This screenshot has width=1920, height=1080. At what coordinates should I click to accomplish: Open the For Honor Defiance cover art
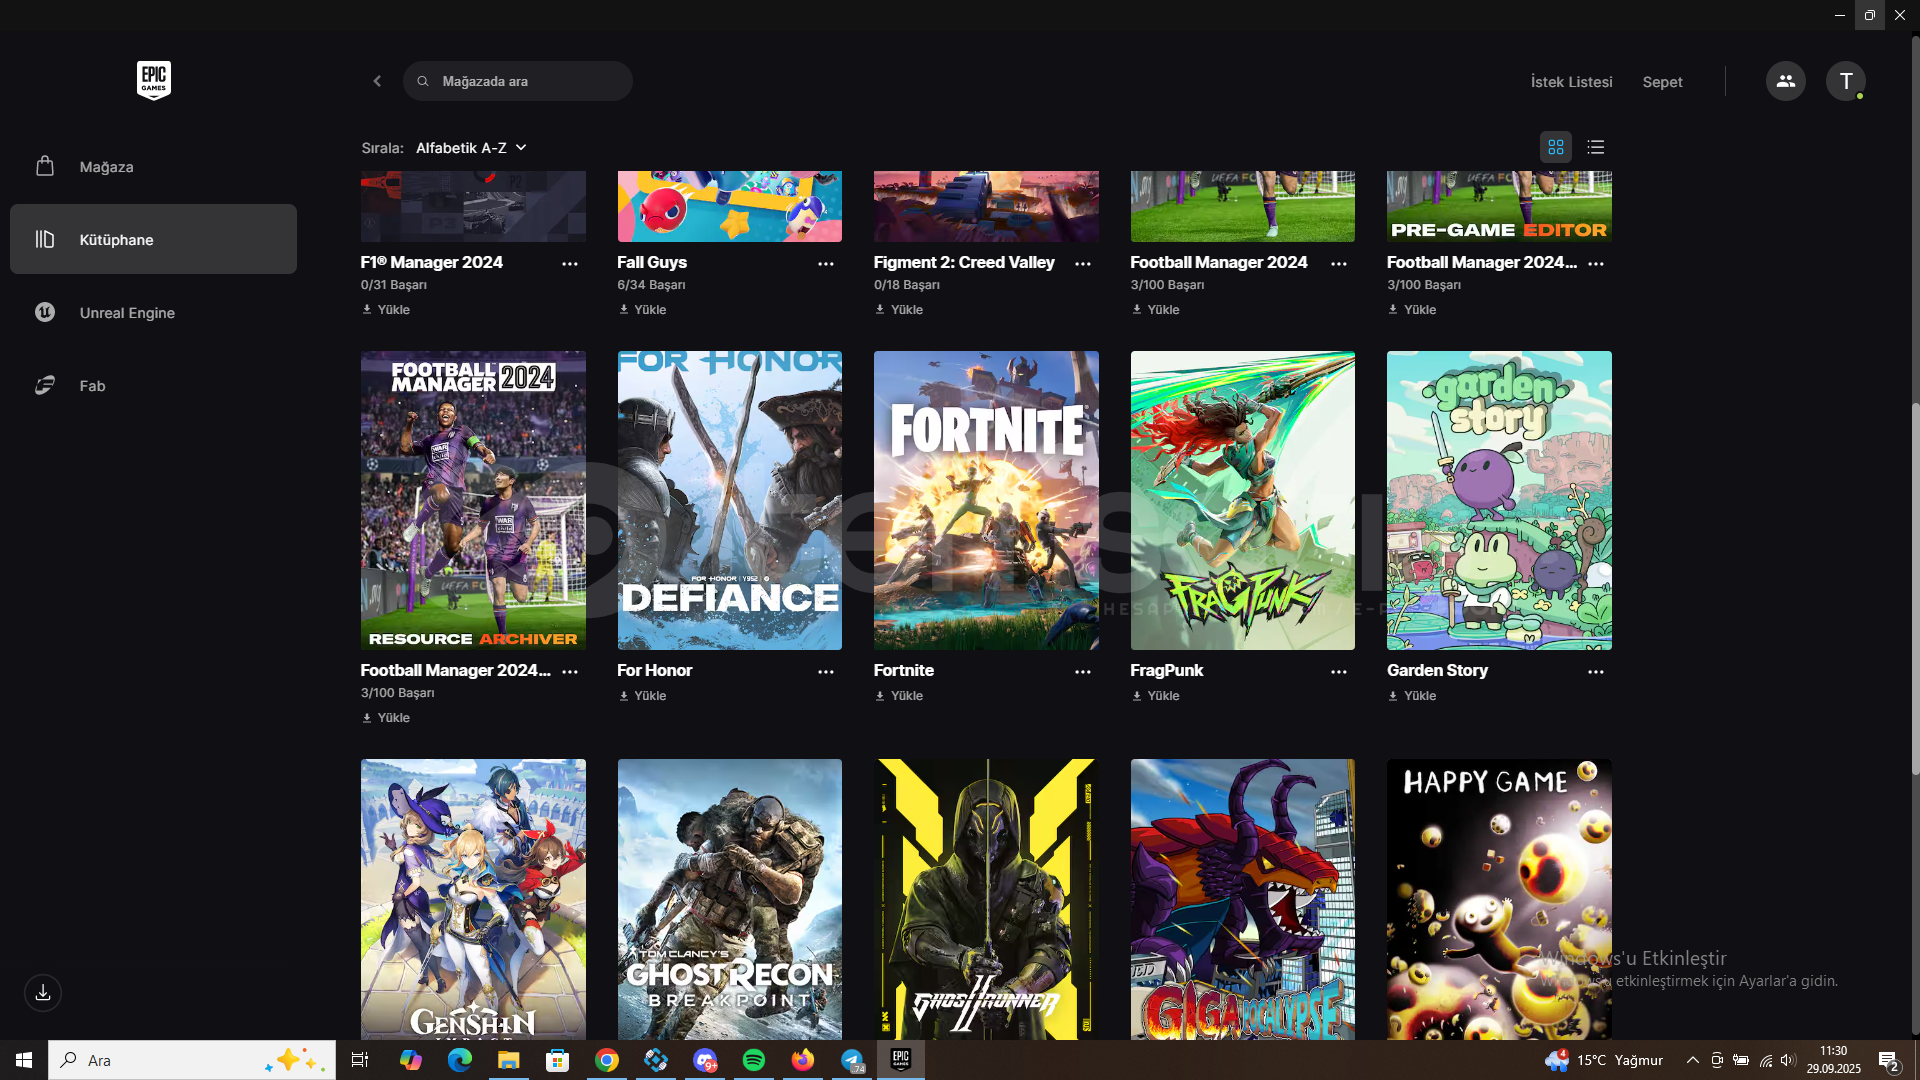[x=730, y=500]
